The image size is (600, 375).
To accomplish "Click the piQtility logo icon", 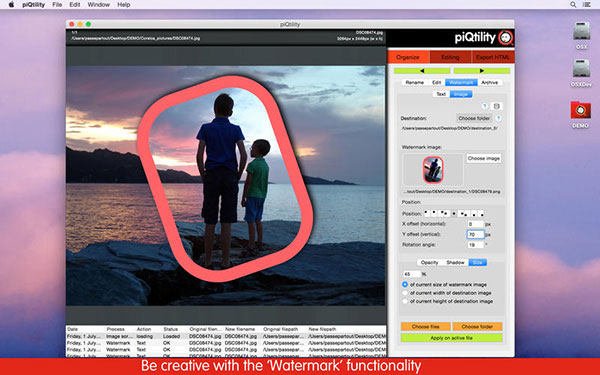I will pyautogui.click(x=506, y=38).
